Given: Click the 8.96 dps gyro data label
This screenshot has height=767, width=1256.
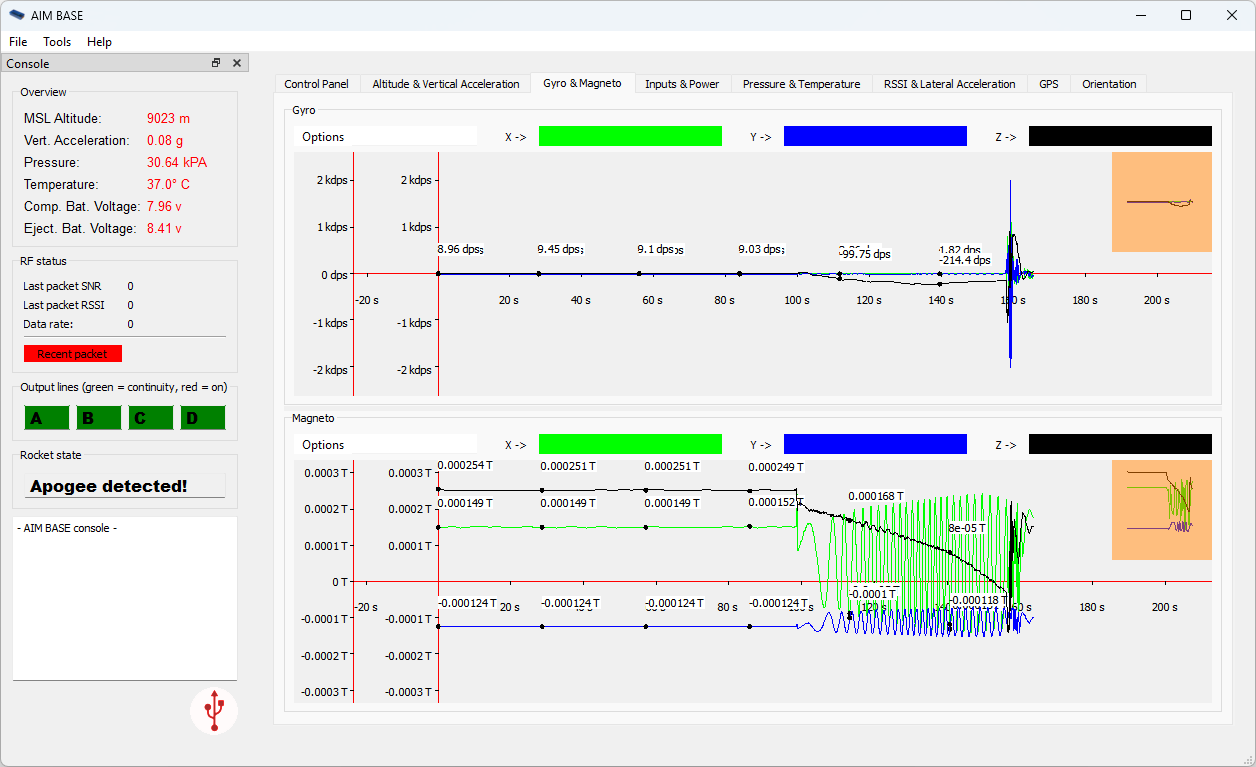Looking at the screenshot, I should (460, 250).
